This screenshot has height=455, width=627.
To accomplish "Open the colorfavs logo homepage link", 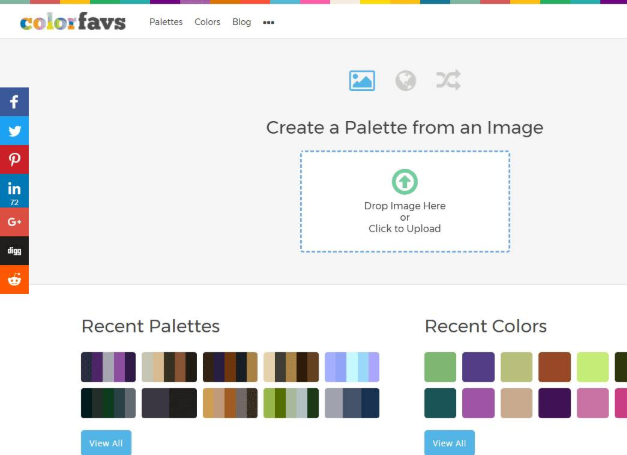I will [73, 21].
